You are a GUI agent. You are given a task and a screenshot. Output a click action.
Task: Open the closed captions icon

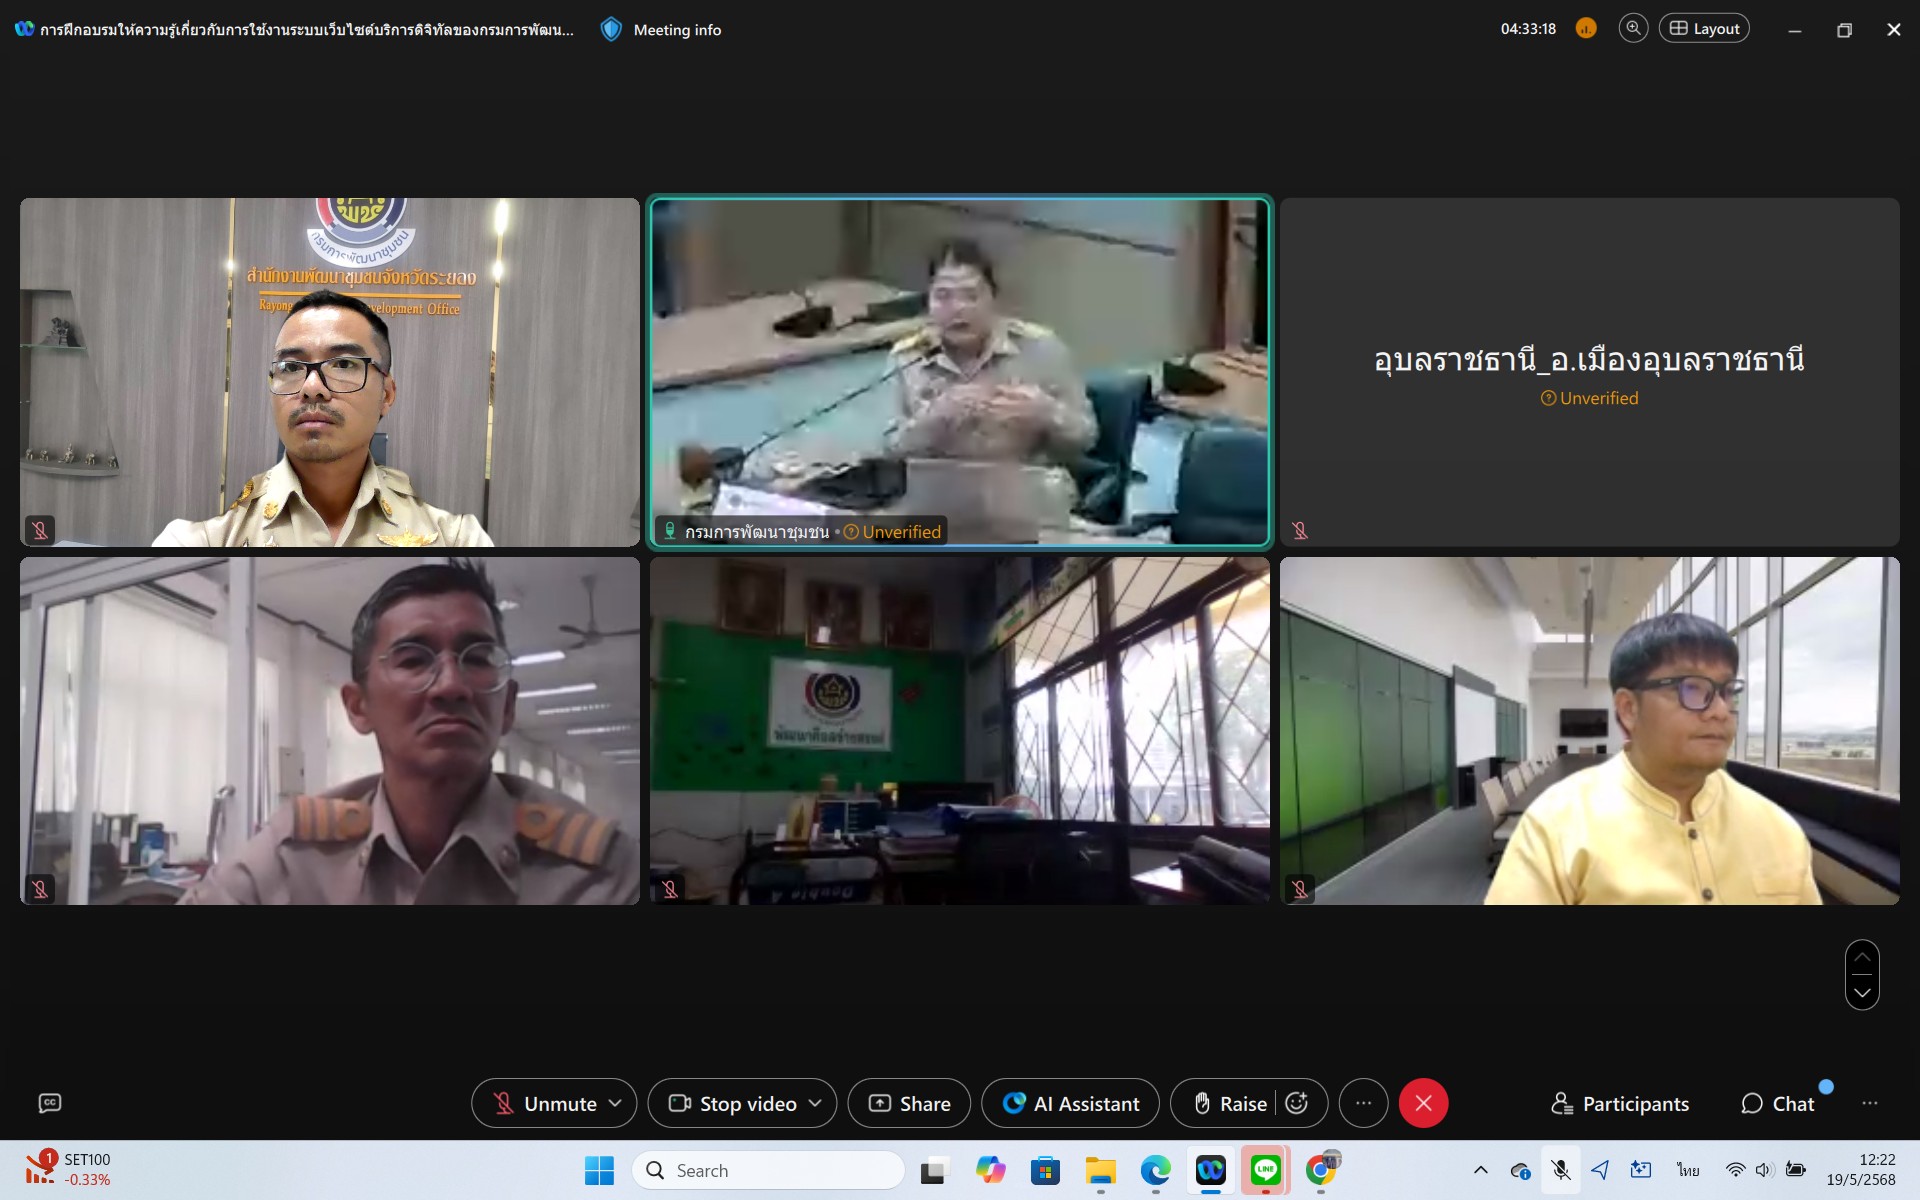[50, 1103]
